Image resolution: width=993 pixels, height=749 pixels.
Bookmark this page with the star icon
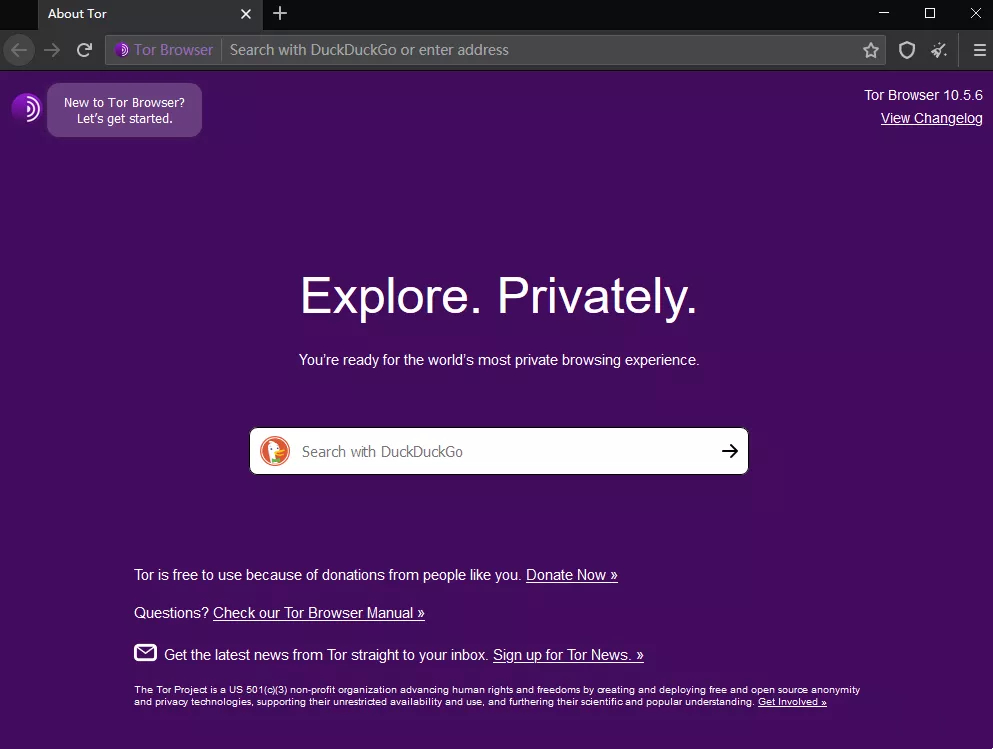point(871,50)
